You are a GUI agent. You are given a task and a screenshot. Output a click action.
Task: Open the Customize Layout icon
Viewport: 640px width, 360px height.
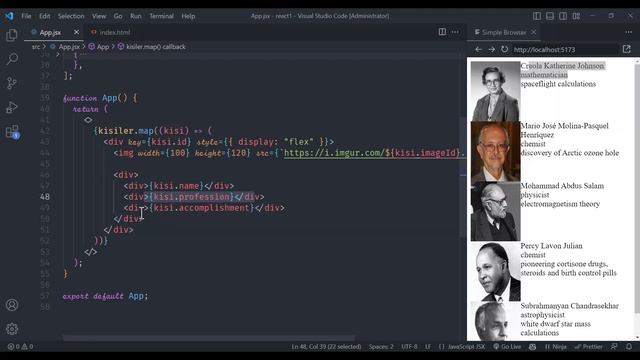point(576,16)
